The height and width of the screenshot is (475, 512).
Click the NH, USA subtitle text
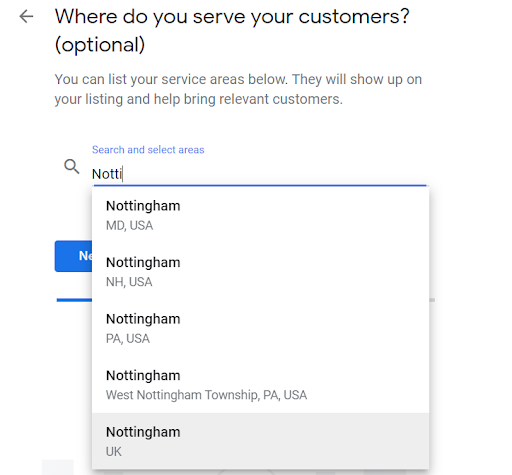(x=129, y=282)
